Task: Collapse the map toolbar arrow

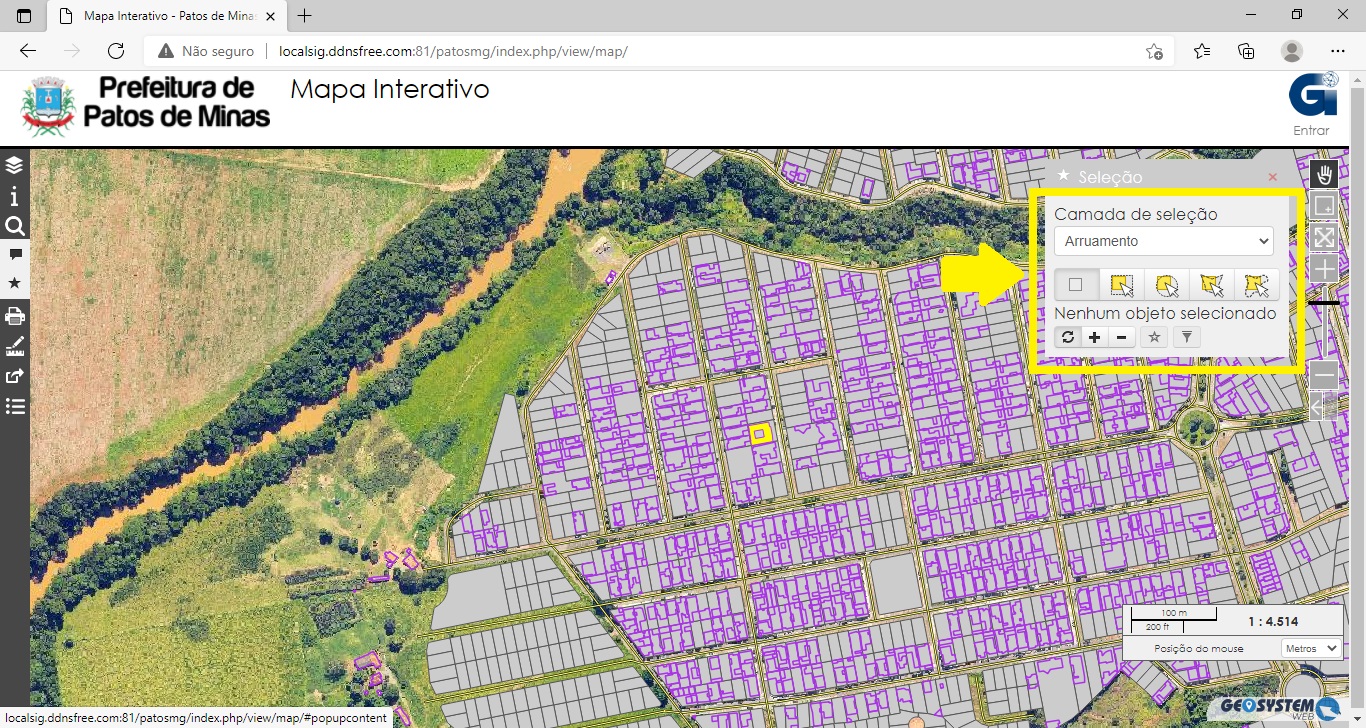Action: click(x=1317, y=407)
